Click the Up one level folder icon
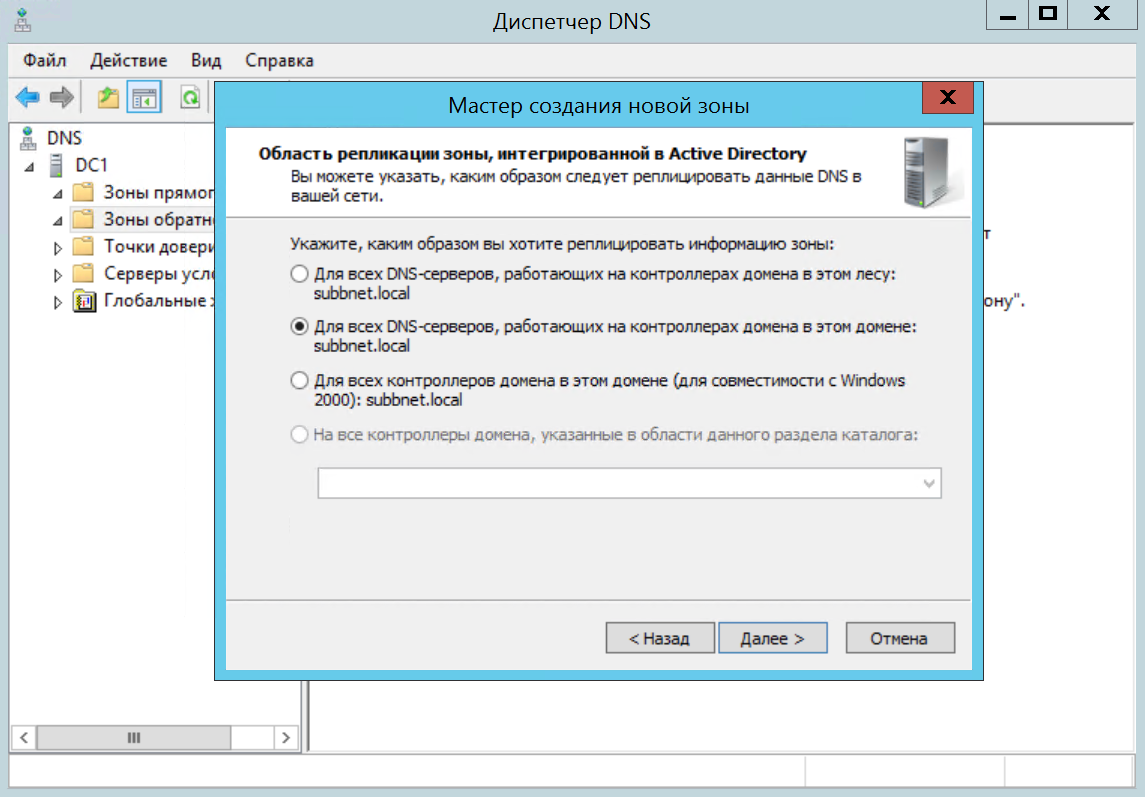 click(108, 97)
